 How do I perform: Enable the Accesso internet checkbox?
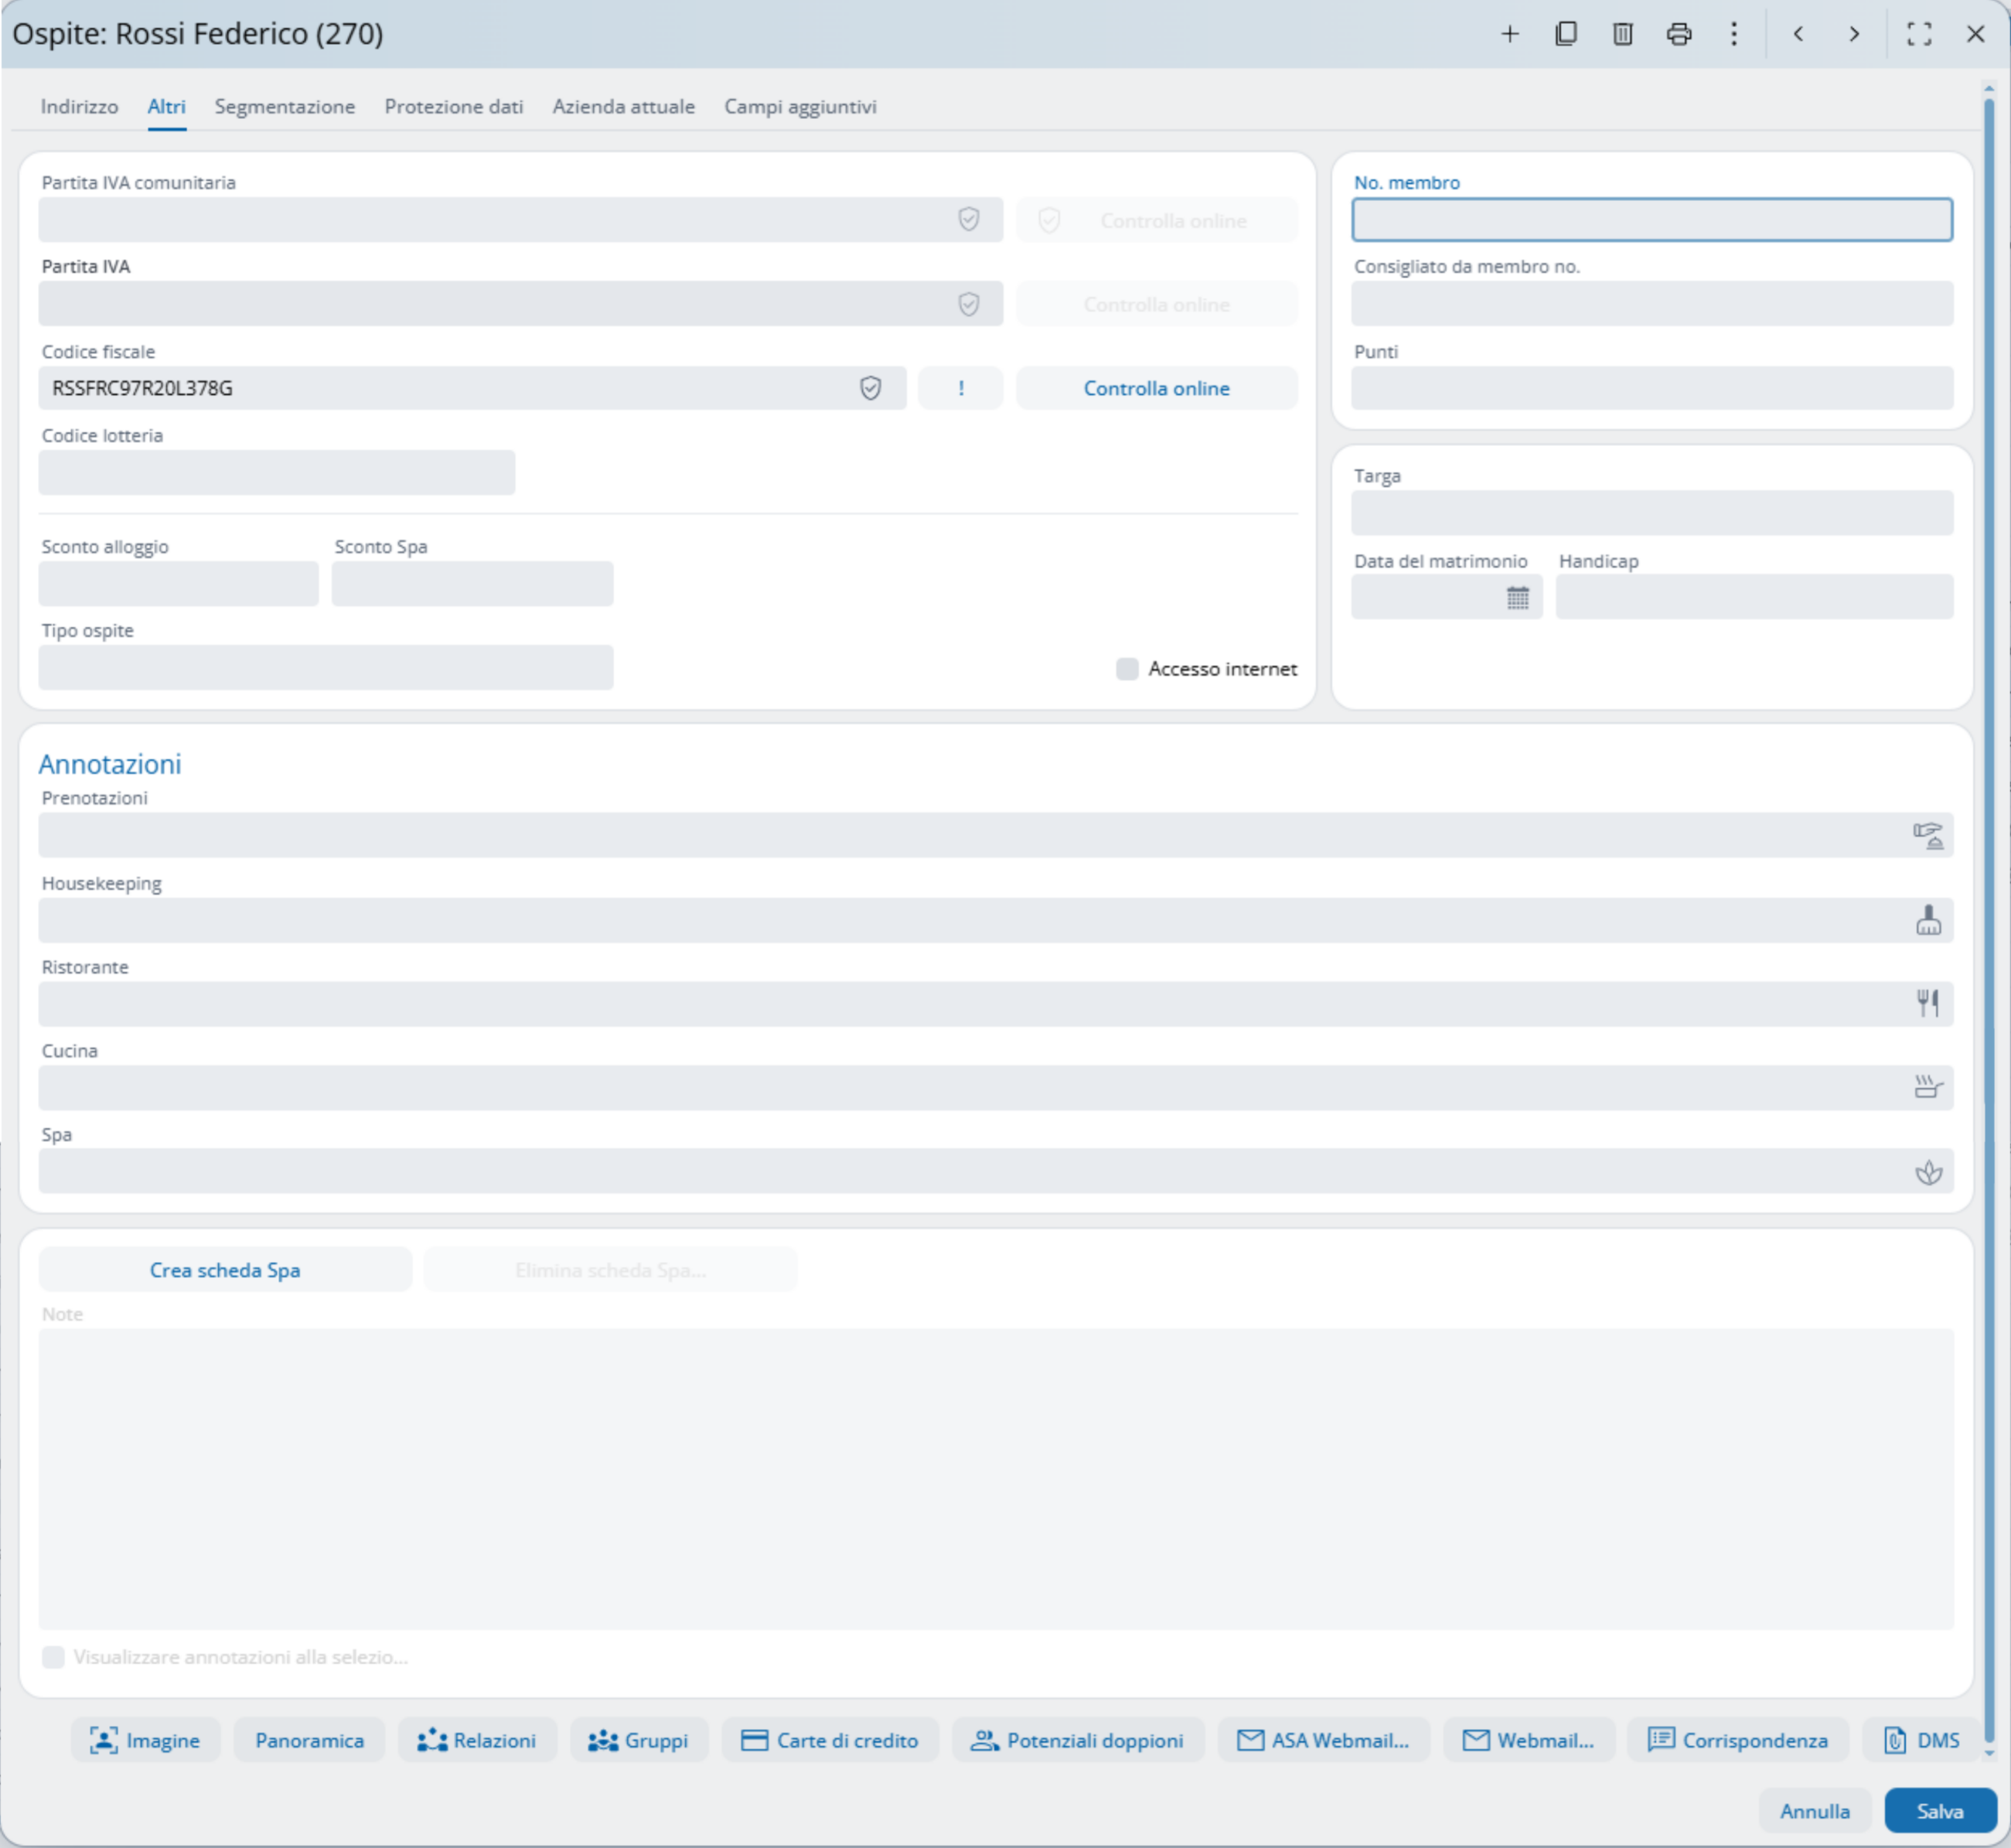coord(1127,669)
